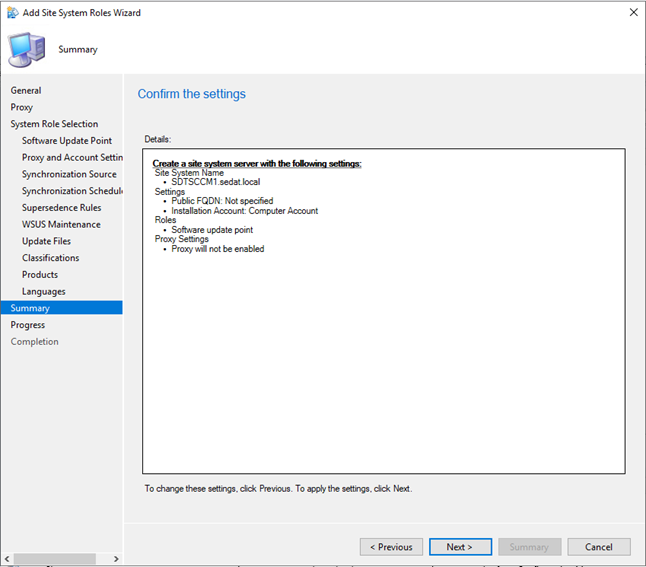Select the Progress step
Screen dimensions: 646x567
coord(28,325)
